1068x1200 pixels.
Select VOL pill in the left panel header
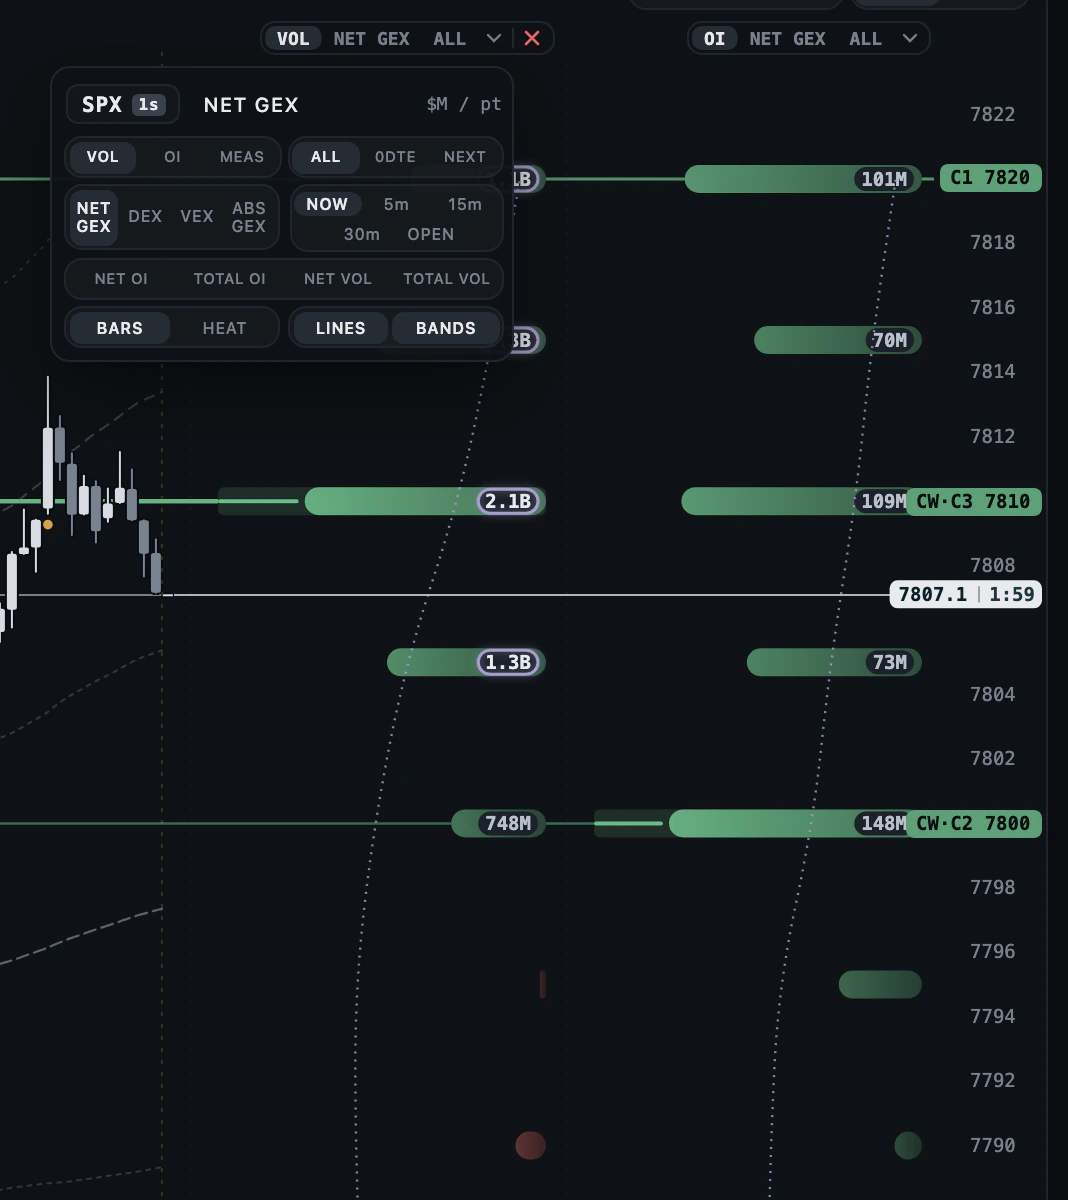click(x=293, y=38)
